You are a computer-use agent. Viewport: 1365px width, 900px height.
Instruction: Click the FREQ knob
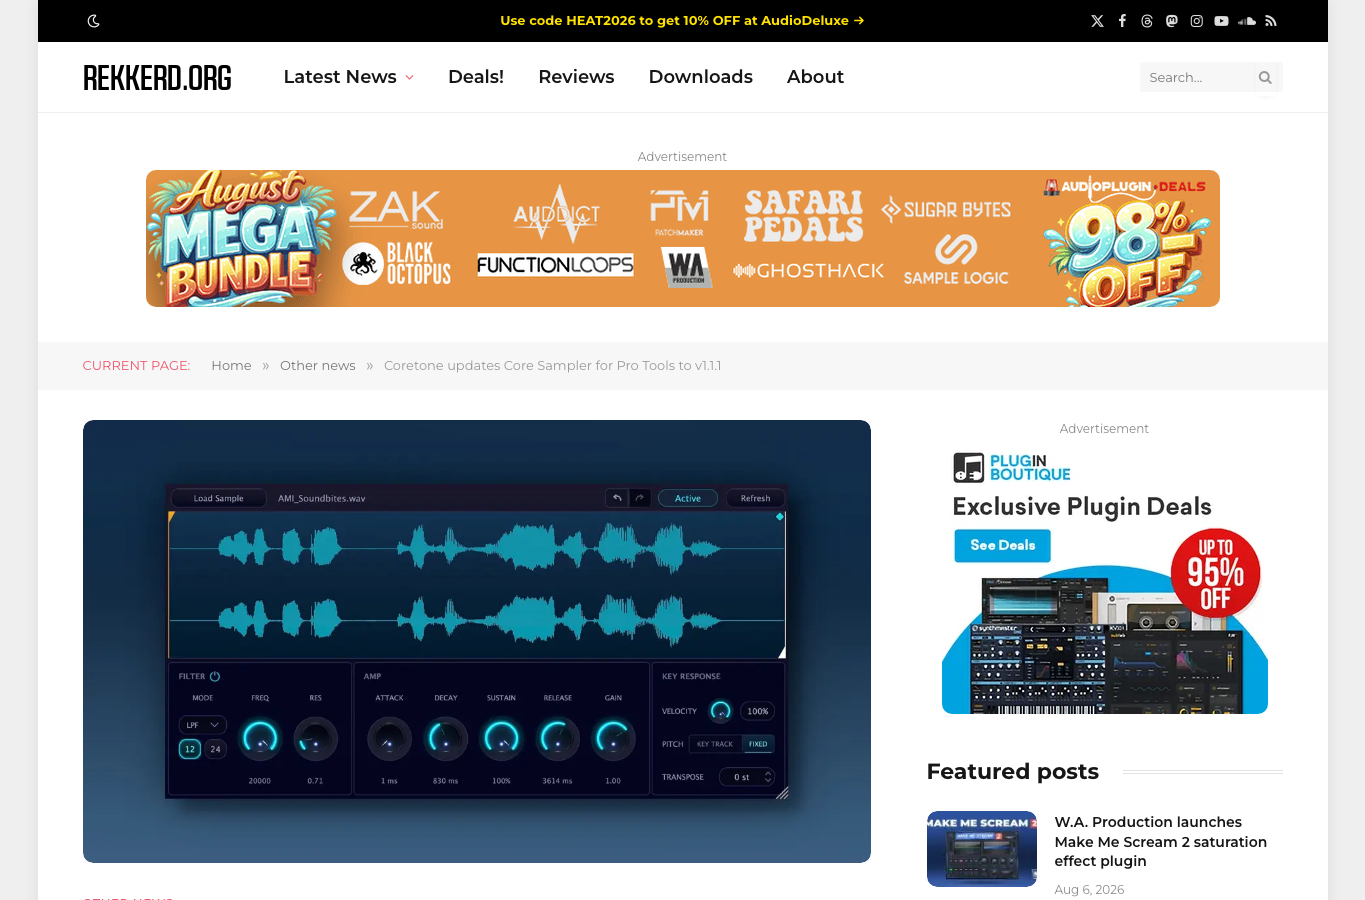(260, 739)
